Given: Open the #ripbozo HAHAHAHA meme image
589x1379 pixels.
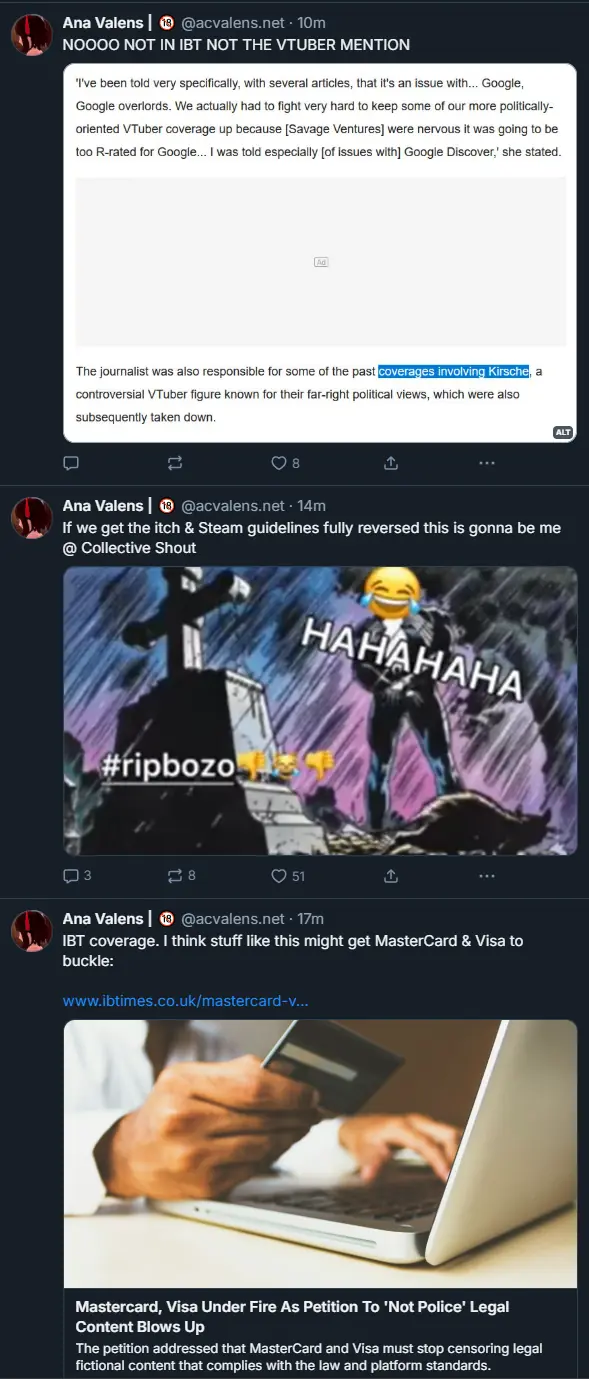Looking at the screenshot, I should pyautogui.click(x=320, y=711).
